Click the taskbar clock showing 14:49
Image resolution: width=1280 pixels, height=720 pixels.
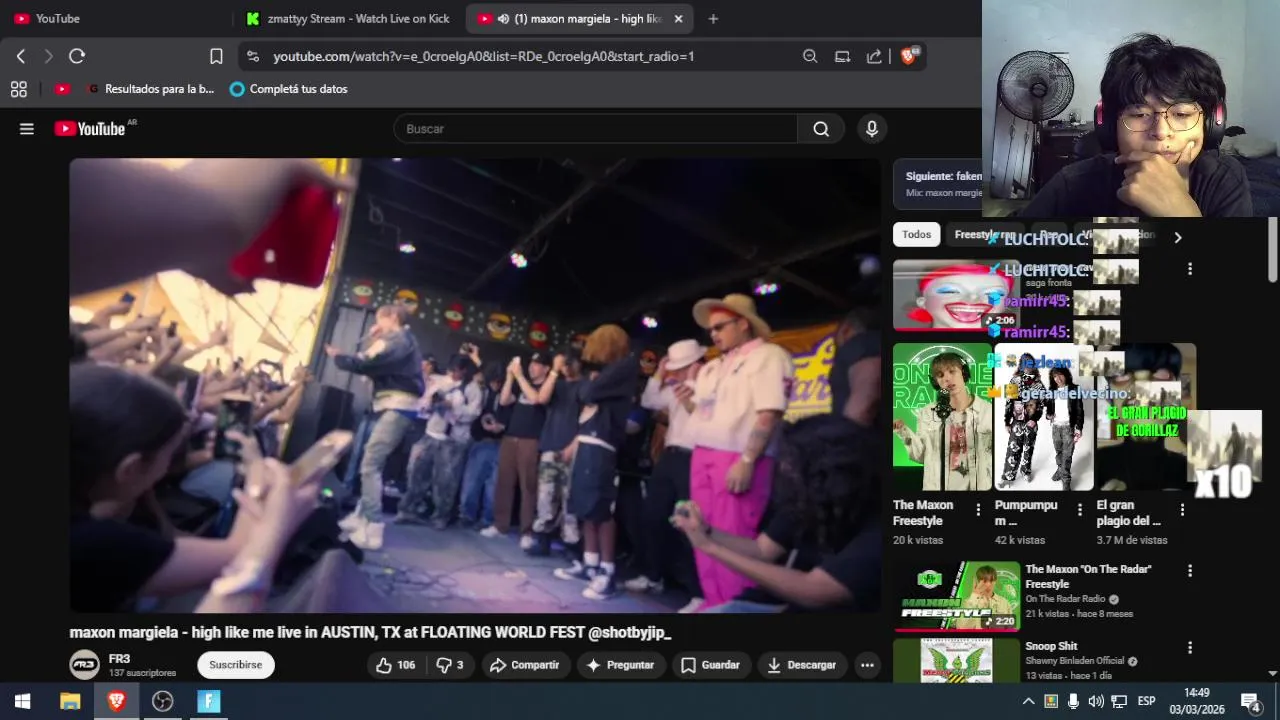[1196, 701]
